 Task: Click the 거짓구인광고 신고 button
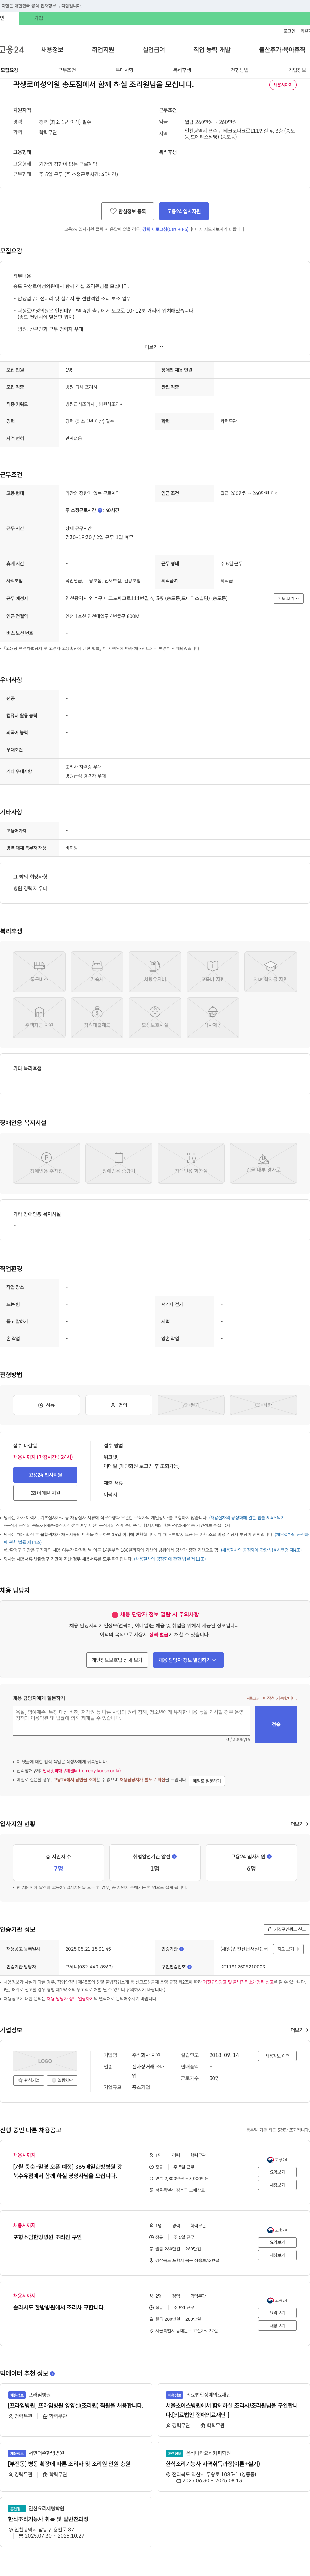tap(286, 1929)
